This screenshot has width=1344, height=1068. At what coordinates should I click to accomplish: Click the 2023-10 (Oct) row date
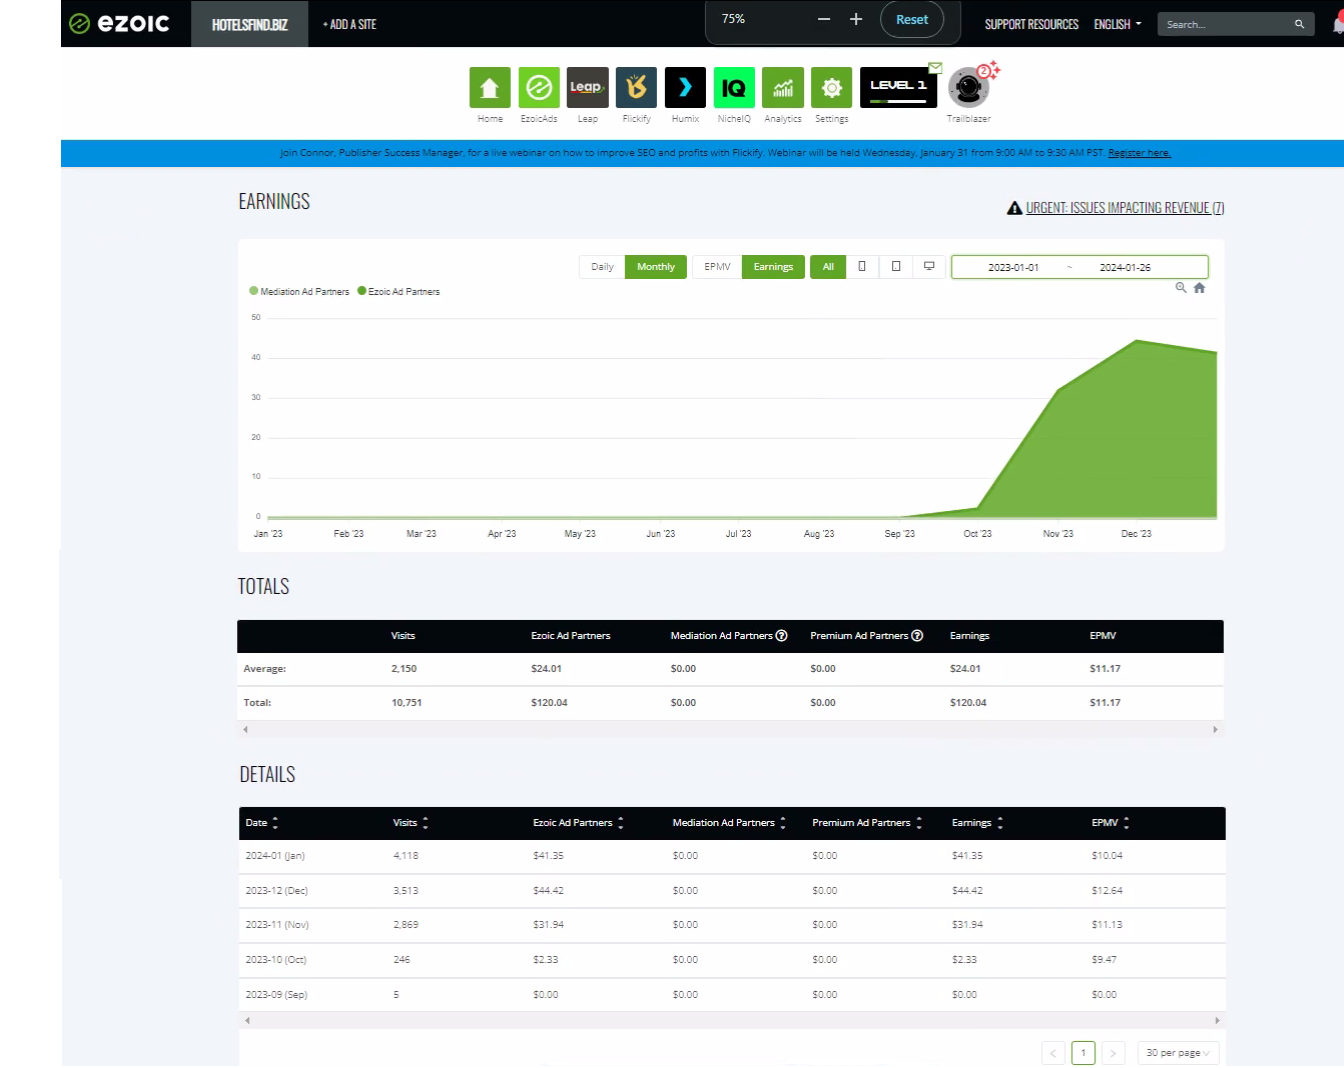(276, 960)
